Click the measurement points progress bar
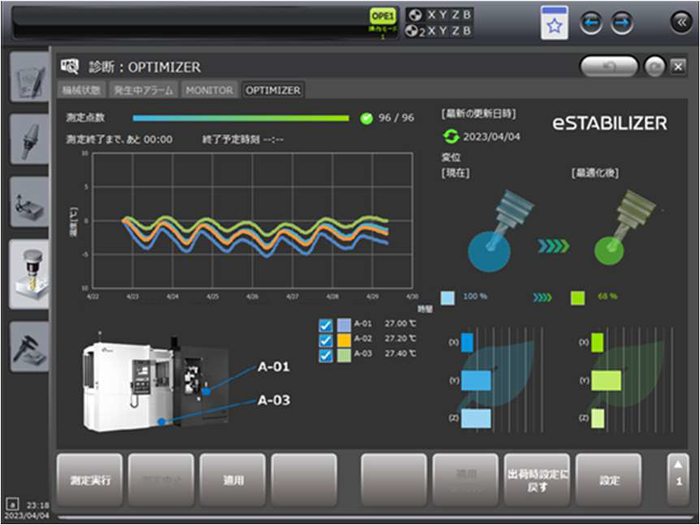The width and height of the screenshot is (700, 525). 242,118
